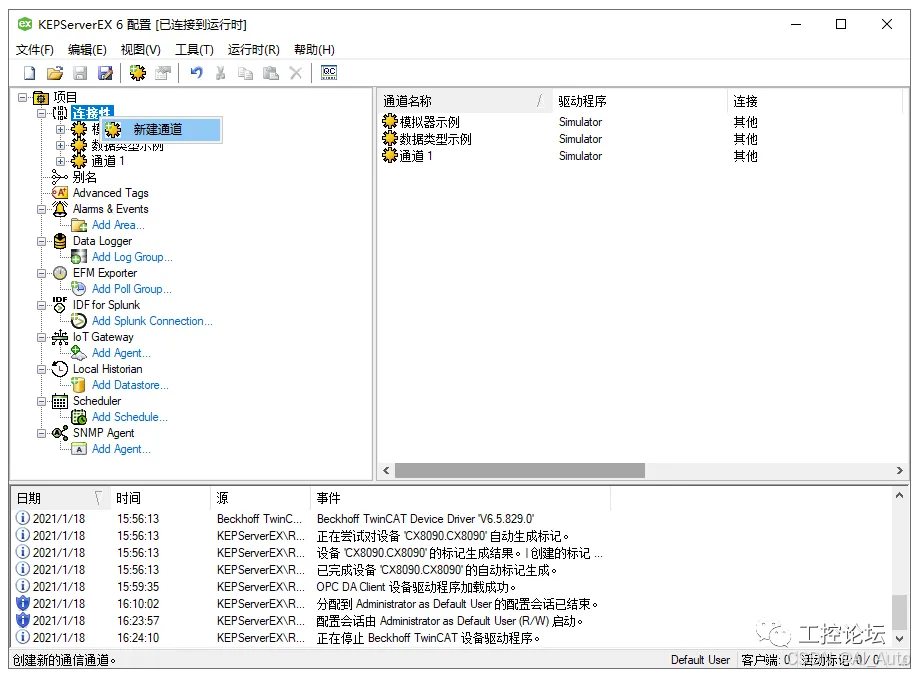Image resolution: width=915 pixels, height=674 pixels.
Task: Open the 帮助(H) menu
Action: pos(314,50)
